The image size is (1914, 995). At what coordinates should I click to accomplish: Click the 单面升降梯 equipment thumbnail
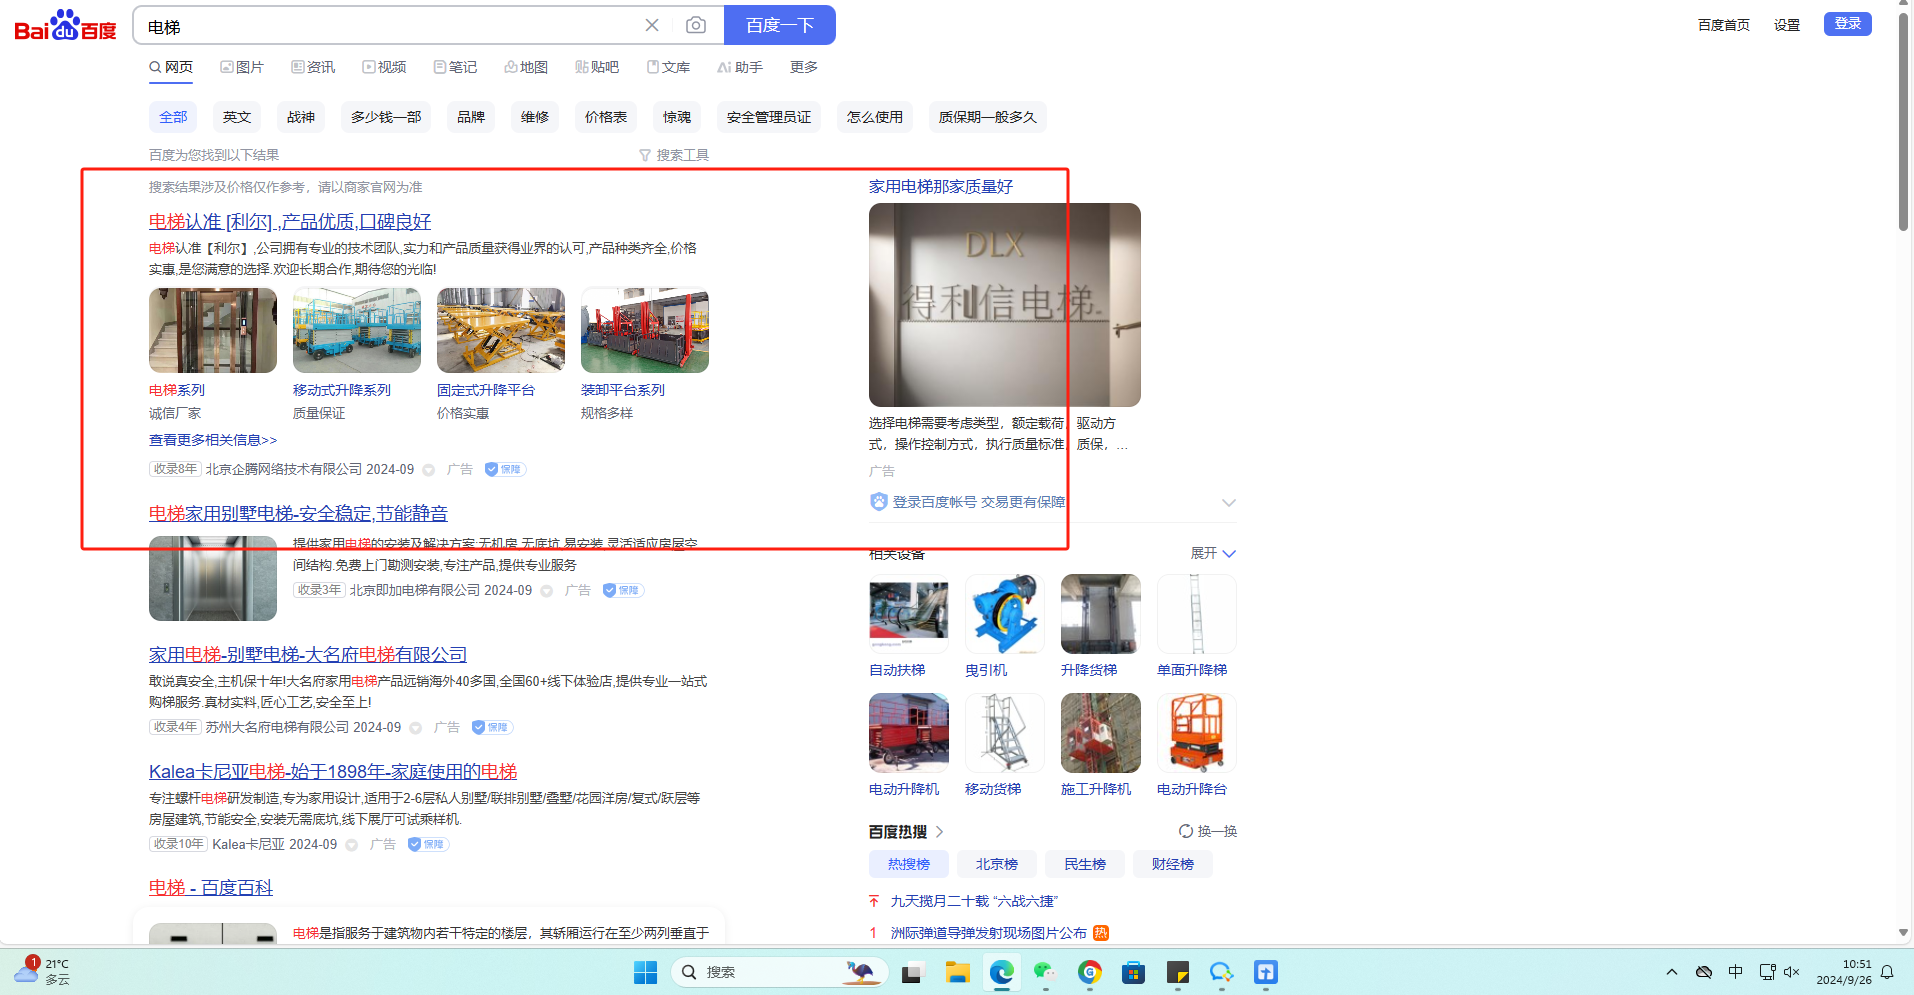1197,614
